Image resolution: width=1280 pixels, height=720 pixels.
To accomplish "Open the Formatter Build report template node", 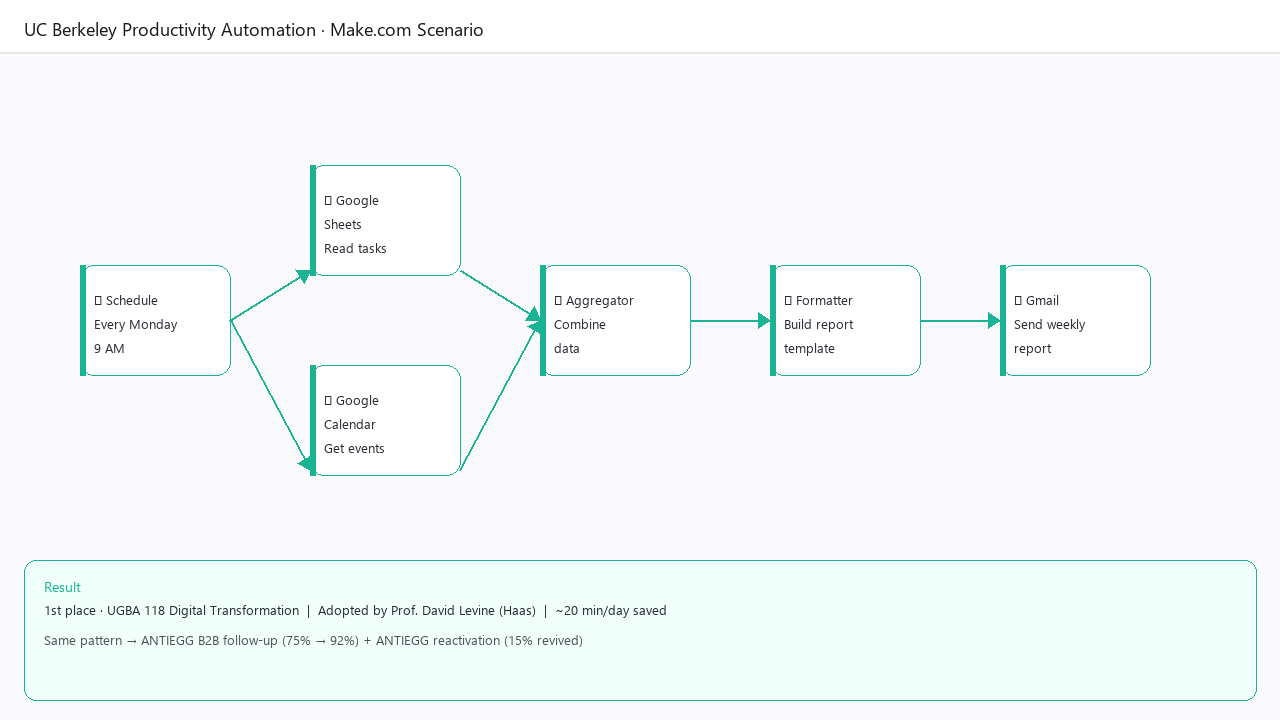I will pyautogui.click(x=846, y=320).
